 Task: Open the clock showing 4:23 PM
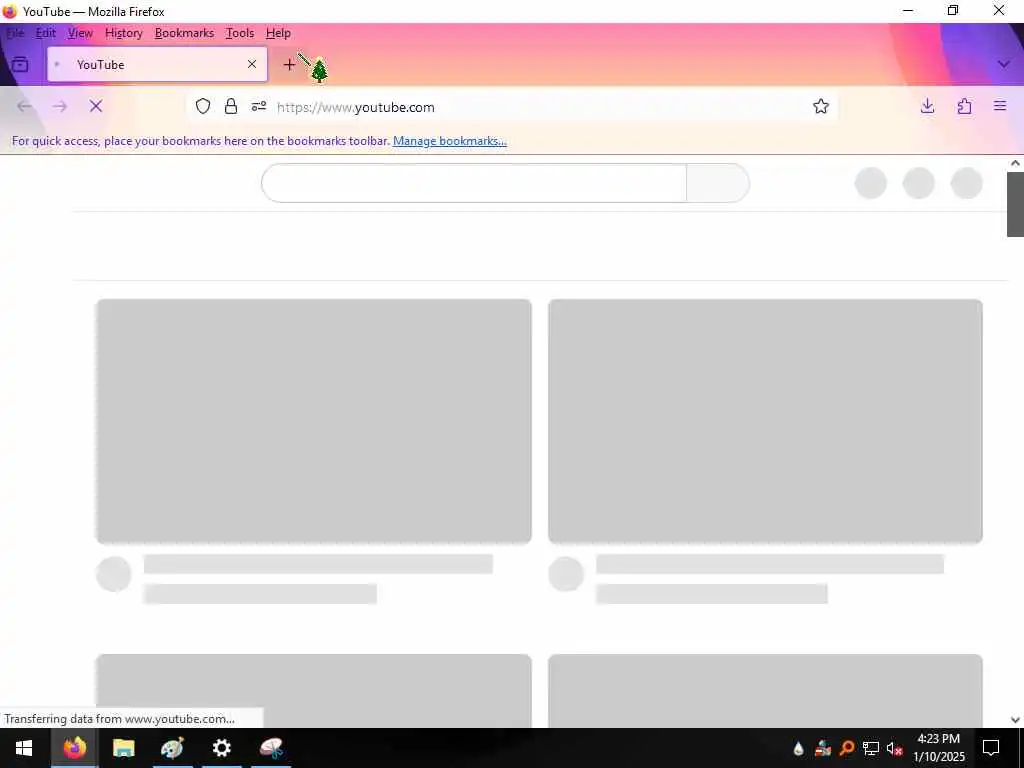938,748
